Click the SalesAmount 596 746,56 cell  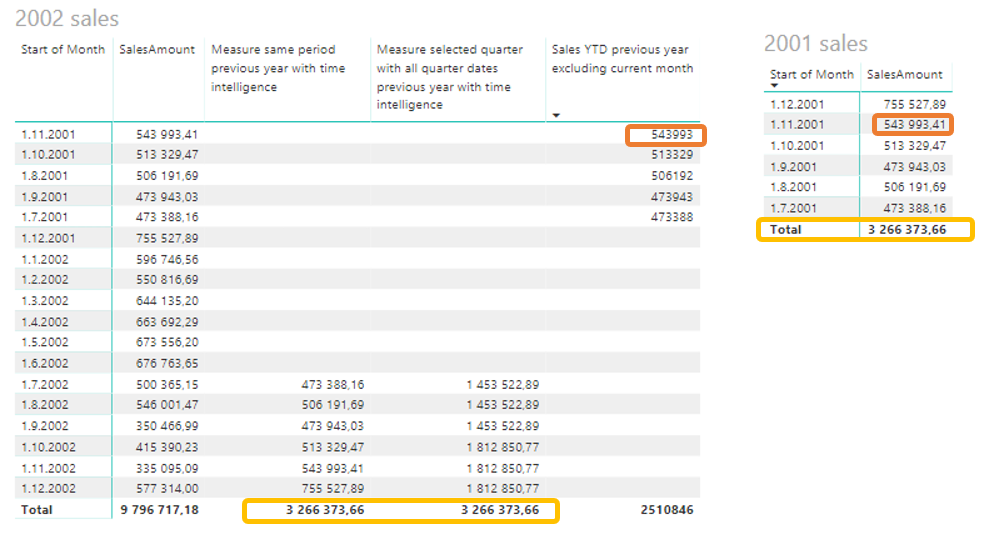[167, 259]
